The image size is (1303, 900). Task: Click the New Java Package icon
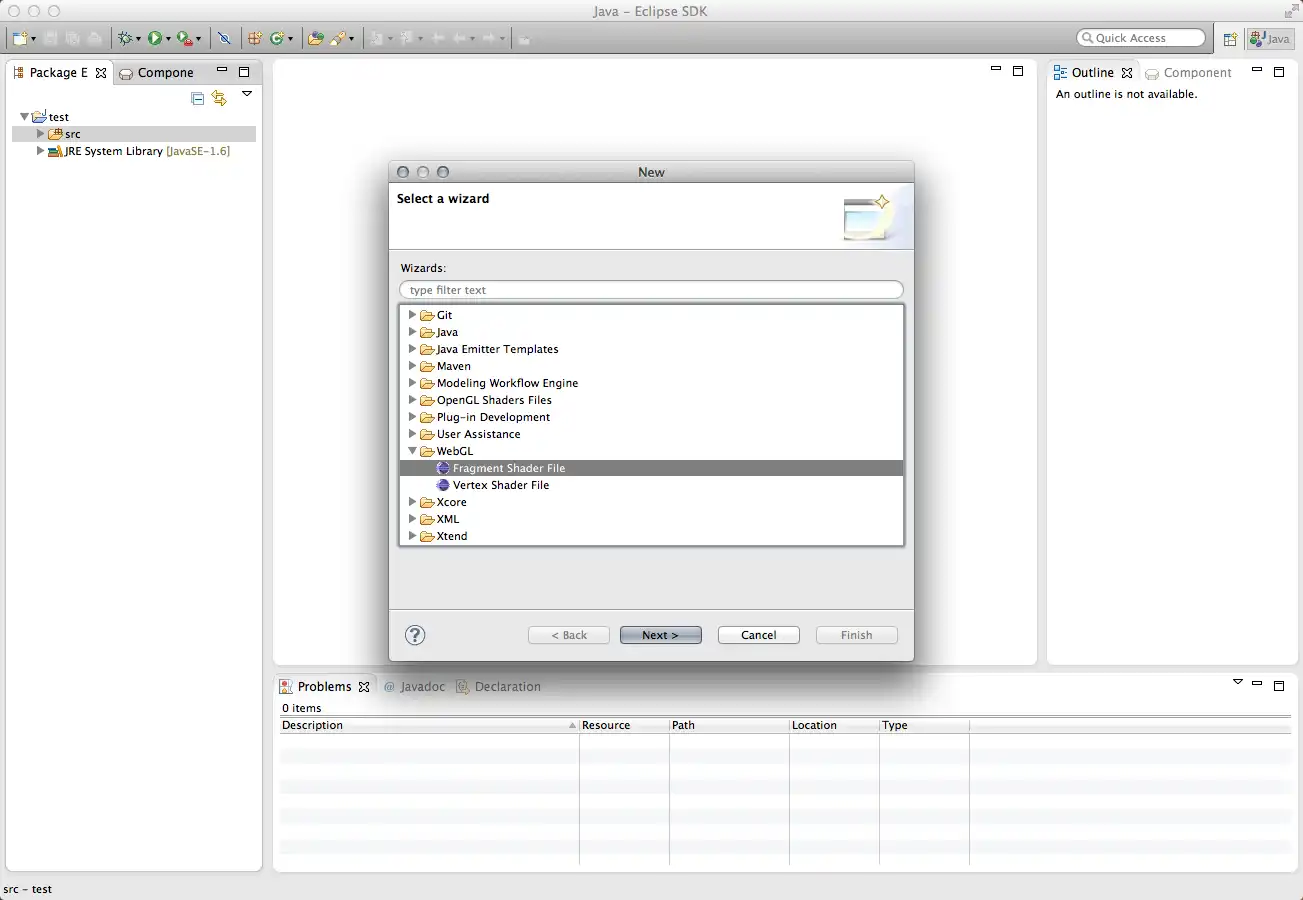coord(255,38)
